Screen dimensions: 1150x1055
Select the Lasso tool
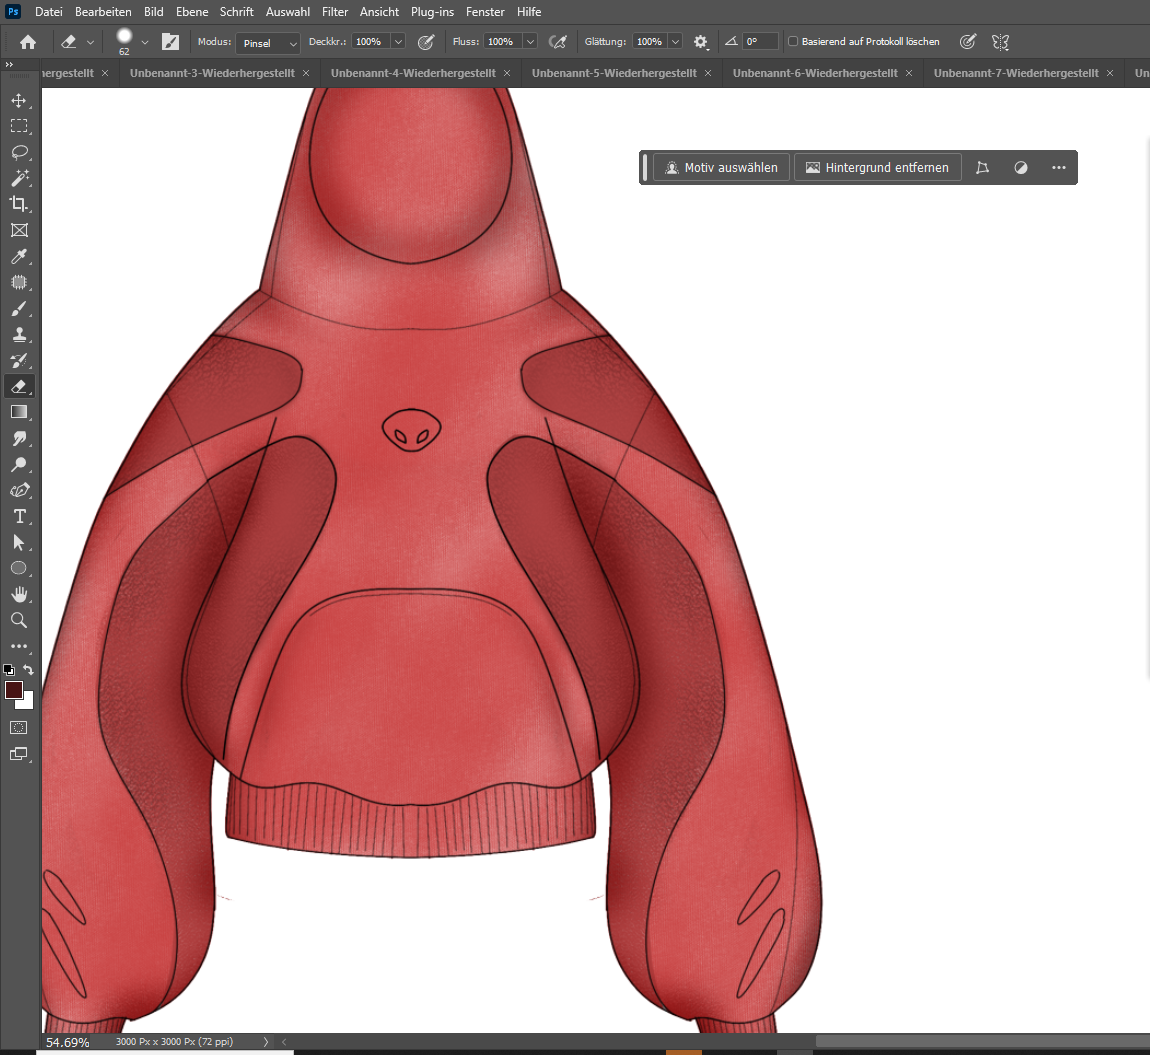18,153
